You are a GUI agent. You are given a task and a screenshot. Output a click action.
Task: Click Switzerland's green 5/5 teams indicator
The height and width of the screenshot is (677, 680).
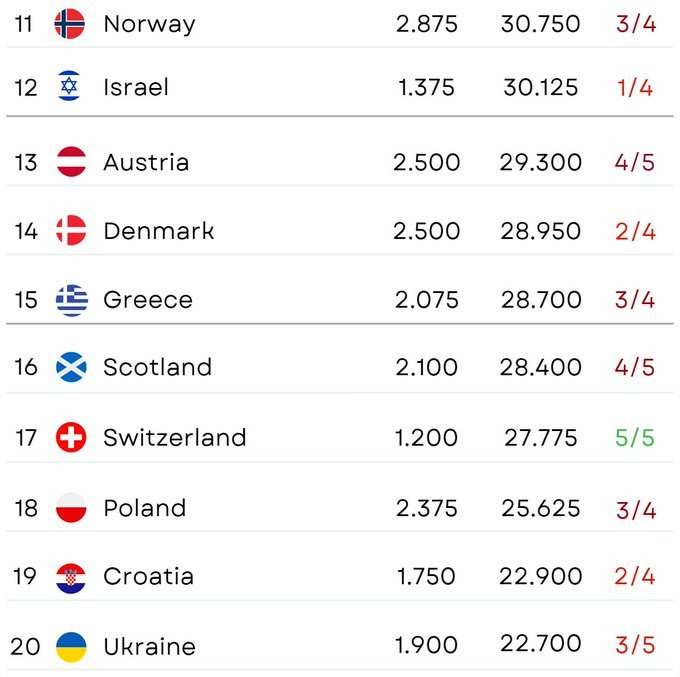click(634, 437)
